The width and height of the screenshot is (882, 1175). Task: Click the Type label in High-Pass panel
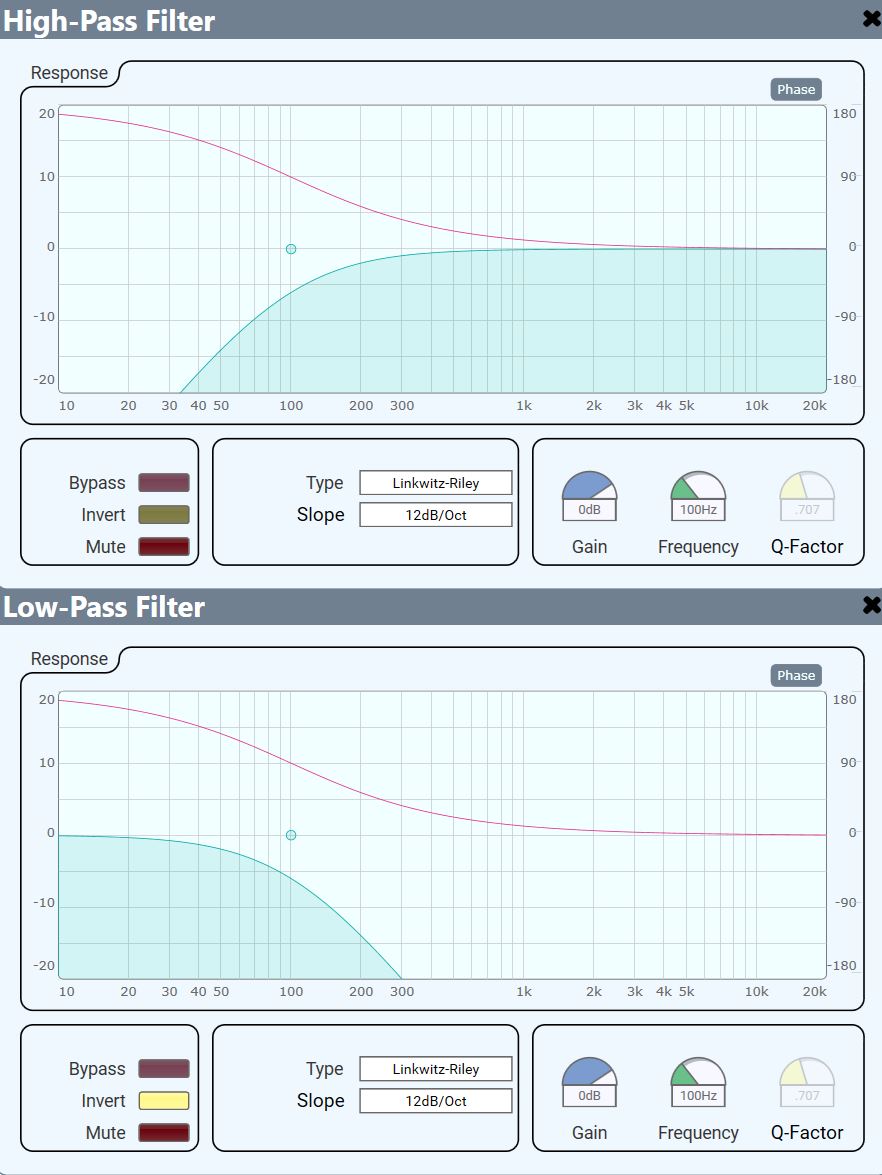click(324, 483)
